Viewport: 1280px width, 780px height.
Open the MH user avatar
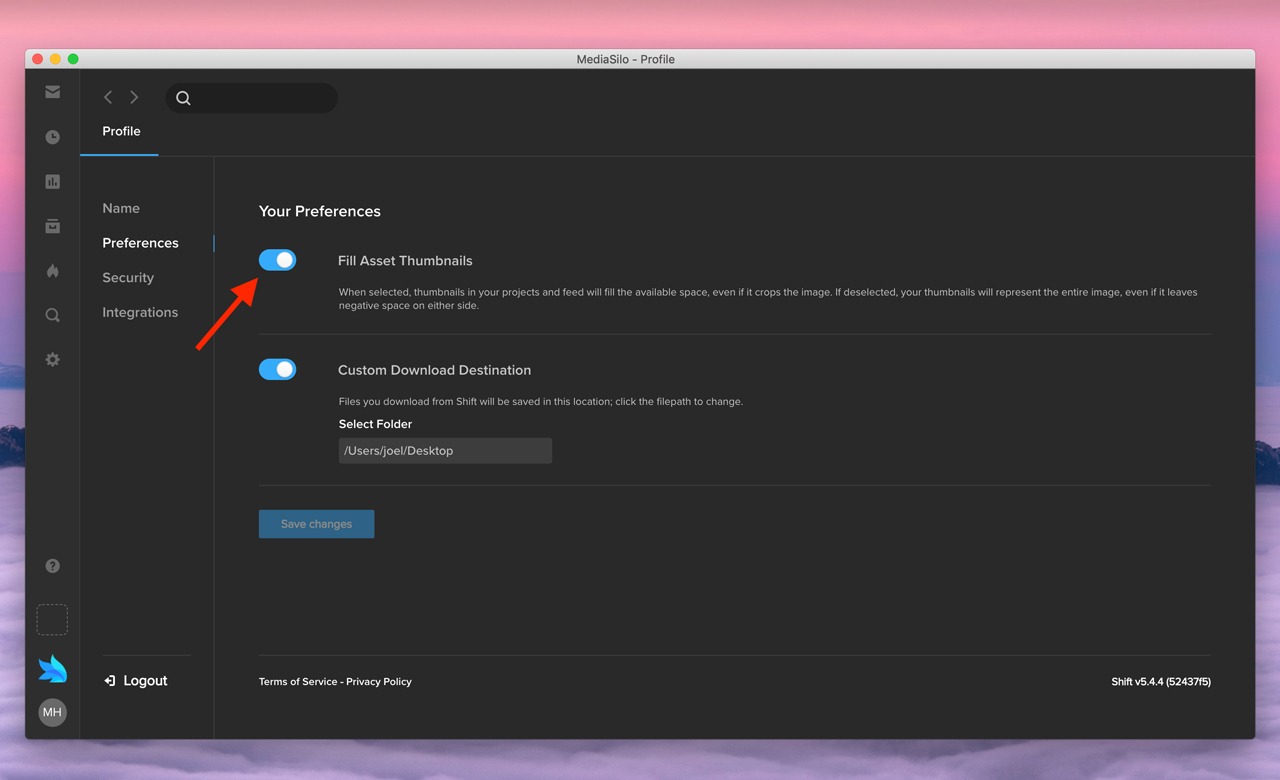(x=52, y=712)
